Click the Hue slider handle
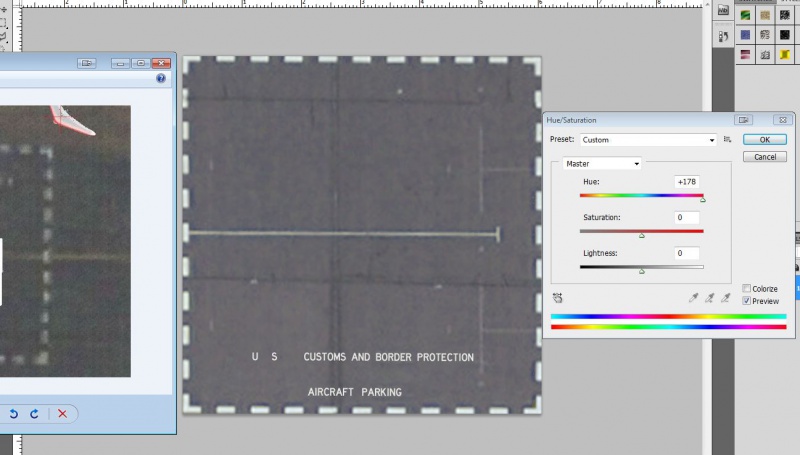This screenshot has width=800, height=455. (x=703, y=200)
